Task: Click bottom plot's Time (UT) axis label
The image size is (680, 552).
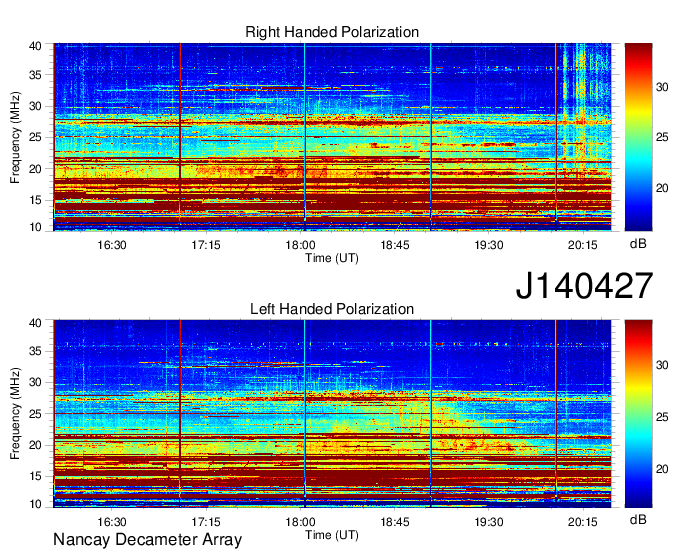Action: click(332, 535)
